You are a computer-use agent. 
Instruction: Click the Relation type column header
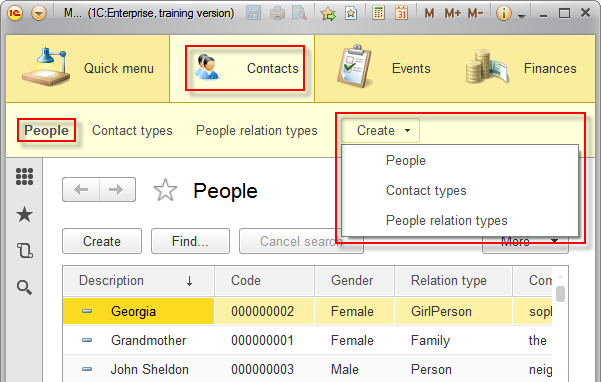pos(453,280)
